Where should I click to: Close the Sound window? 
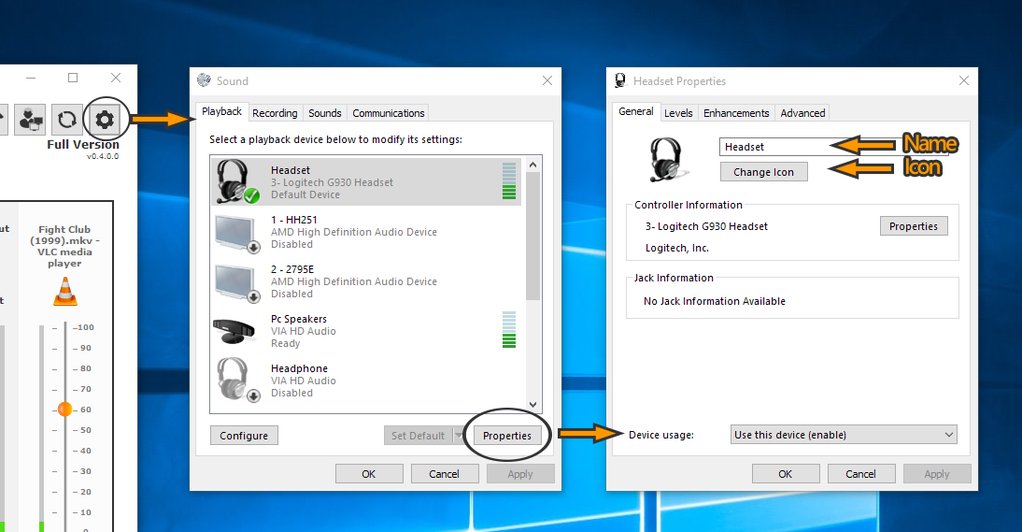pos(547,80)
